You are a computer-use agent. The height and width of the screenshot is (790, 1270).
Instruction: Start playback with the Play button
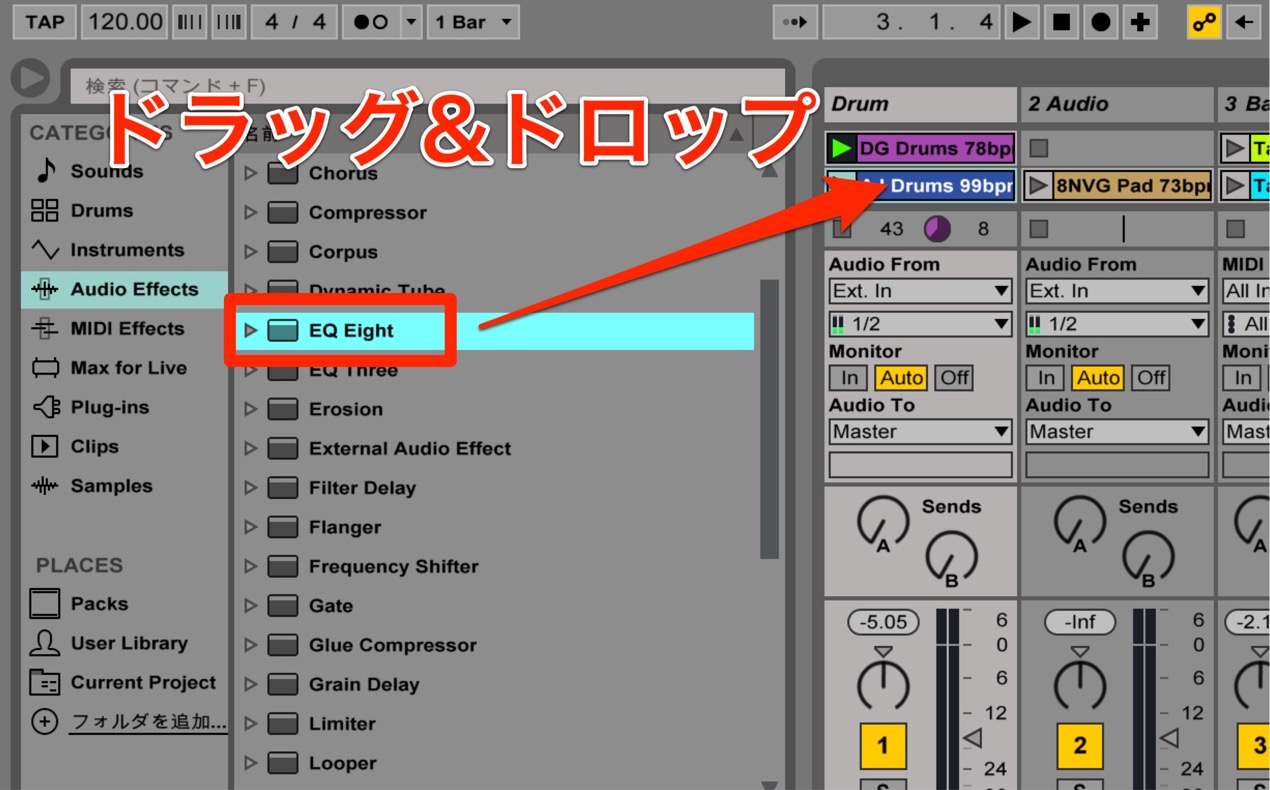click(1021, 22)
